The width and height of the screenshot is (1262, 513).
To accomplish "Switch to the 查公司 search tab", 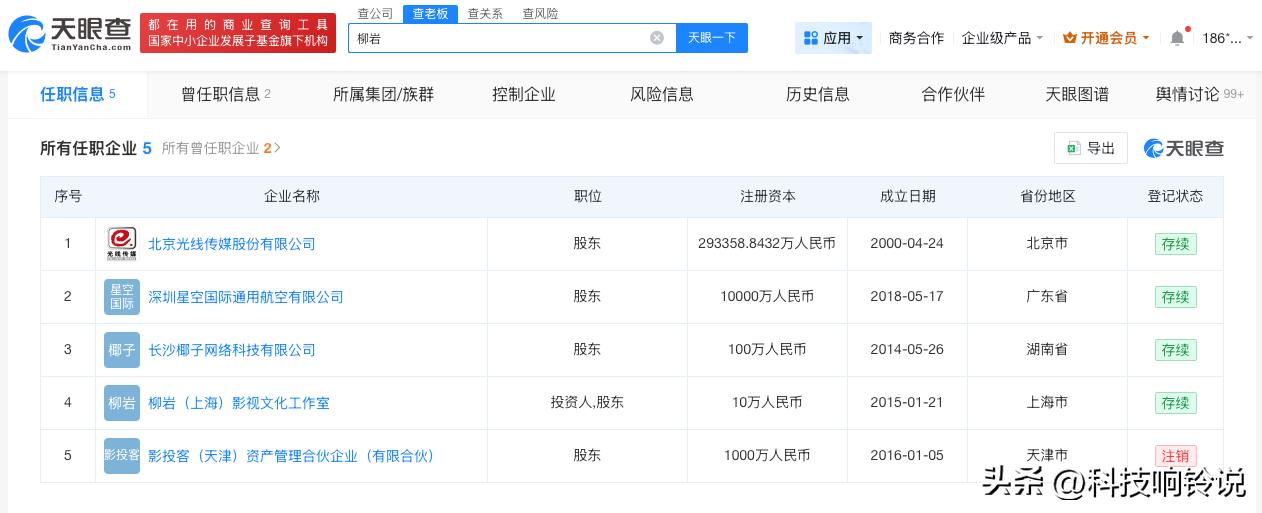I will click(x=375, y=13).
